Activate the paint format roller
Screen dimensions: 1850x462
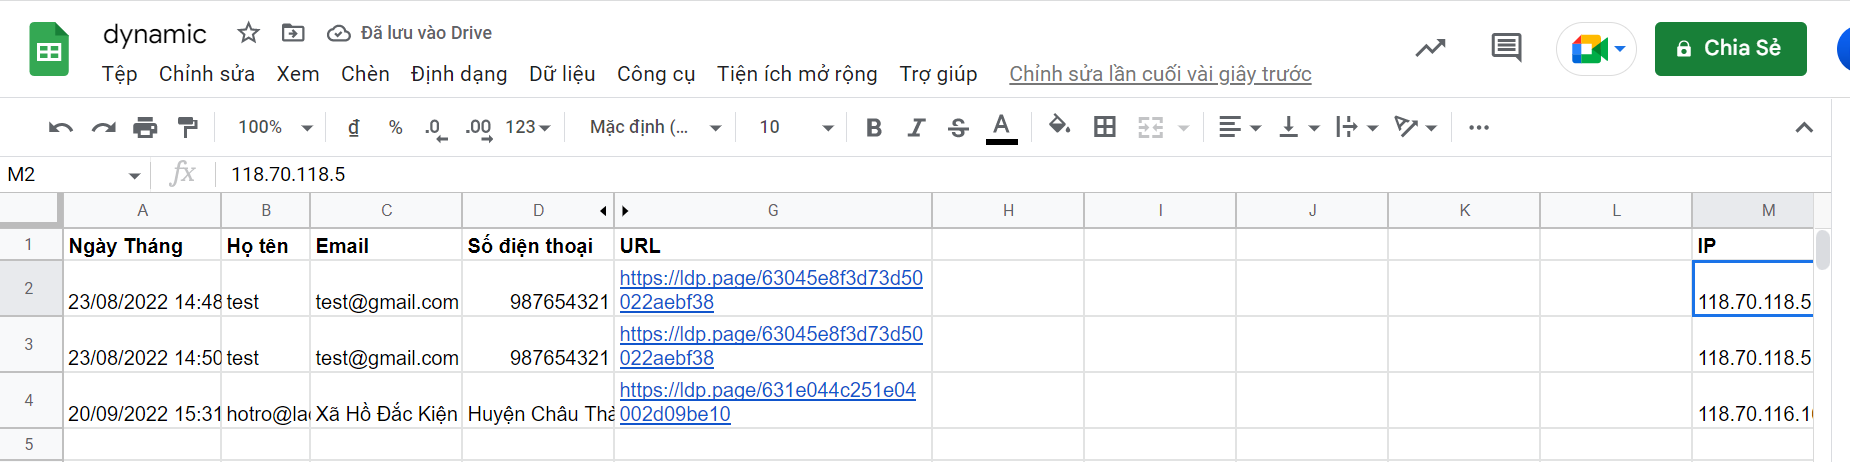click(x=187, y=128)
